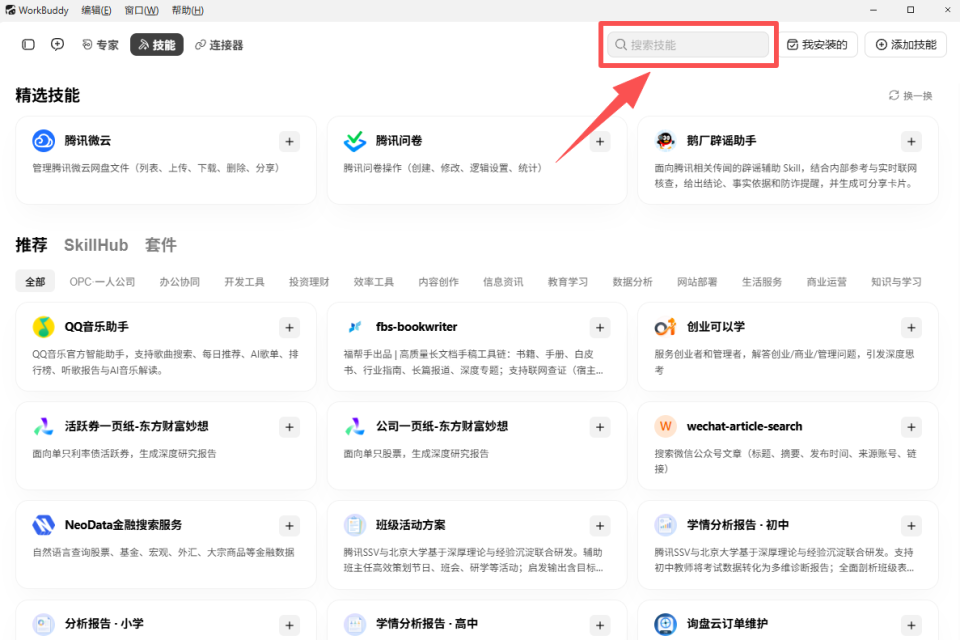The width and height of the screenshot is (960, 640).
Task: Filter by 商业运营 category
Action: coord(827,282)
